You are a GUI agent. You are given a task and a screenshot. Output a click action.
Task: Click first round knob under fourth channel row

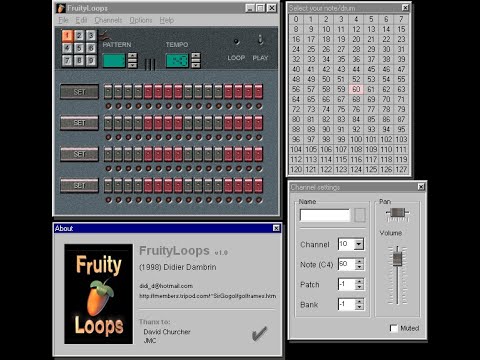point(108,200)
